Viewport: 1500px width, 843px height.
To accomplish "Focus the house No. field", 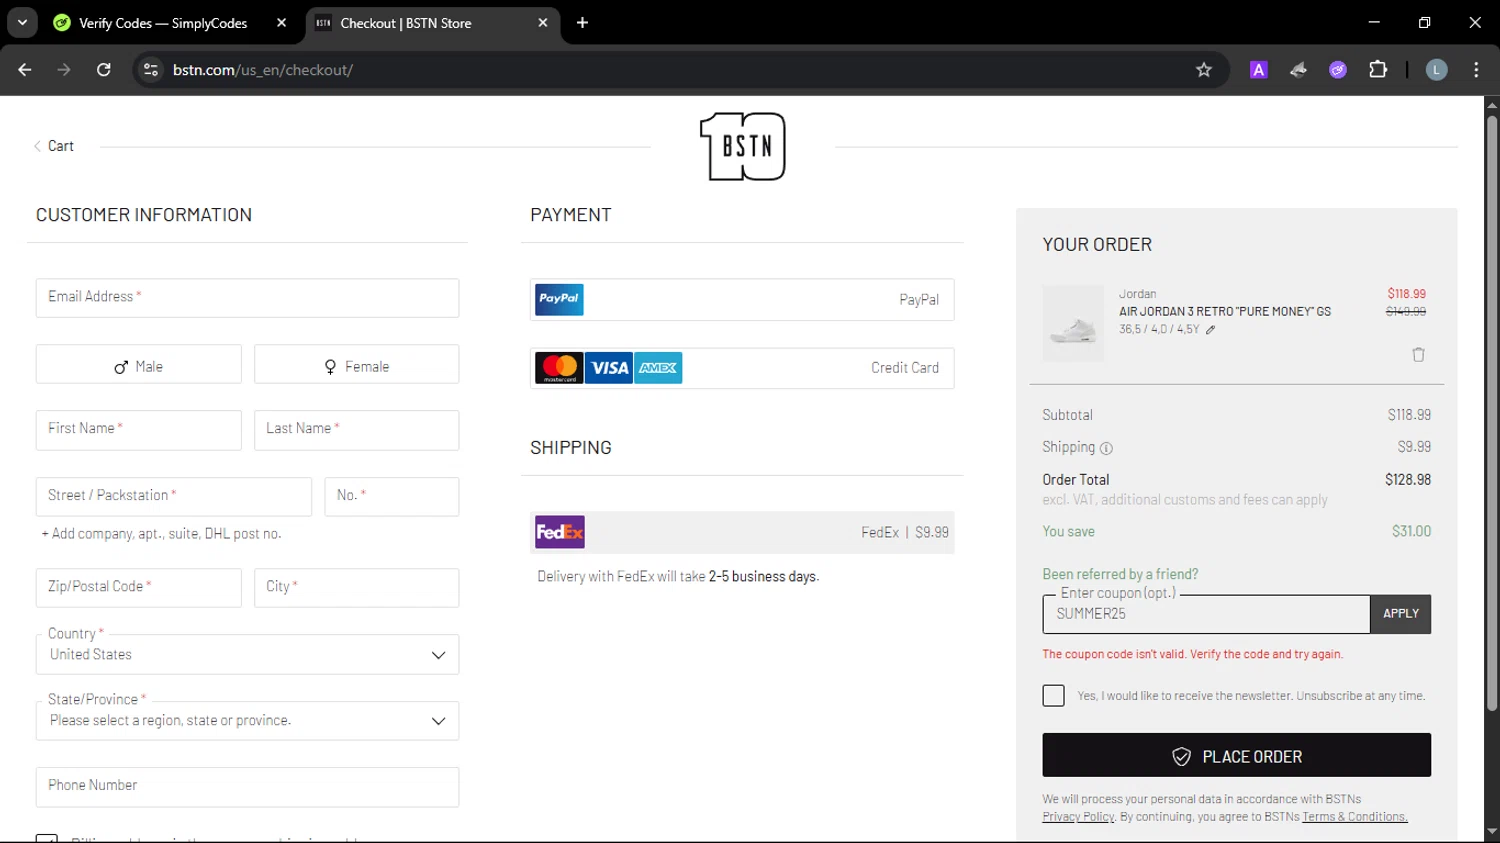I will click(392, 497).
